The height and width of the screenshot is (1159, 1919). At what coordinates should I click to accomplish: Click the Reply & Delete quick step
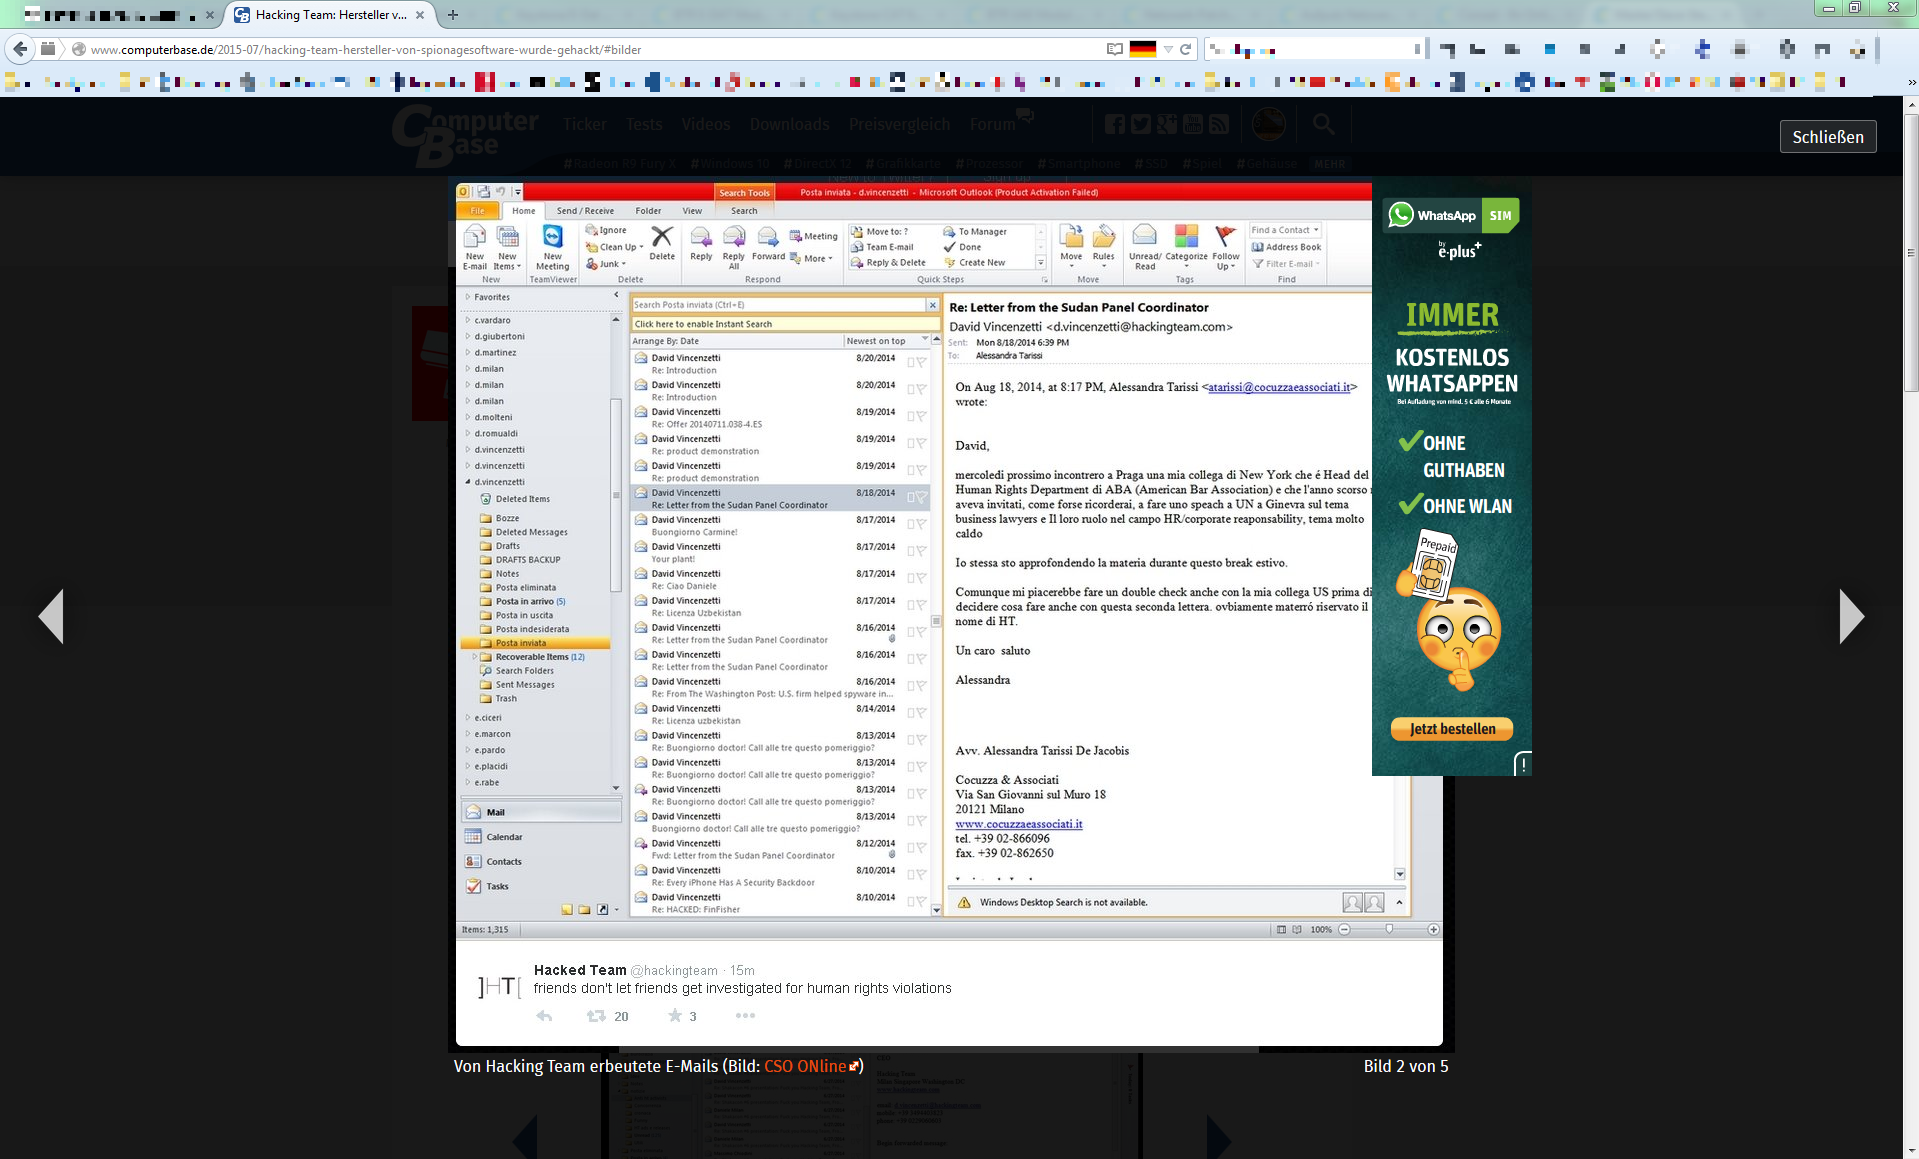point(888,263)
